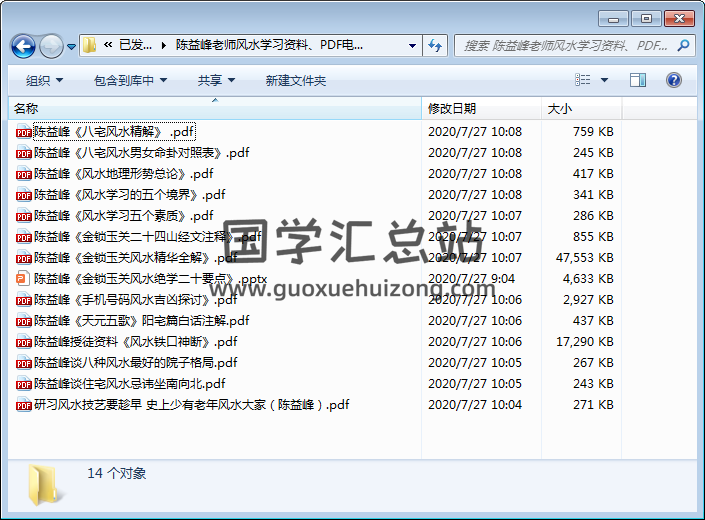
Task: Open the 组织 menu
Action: tap(44, 80)
